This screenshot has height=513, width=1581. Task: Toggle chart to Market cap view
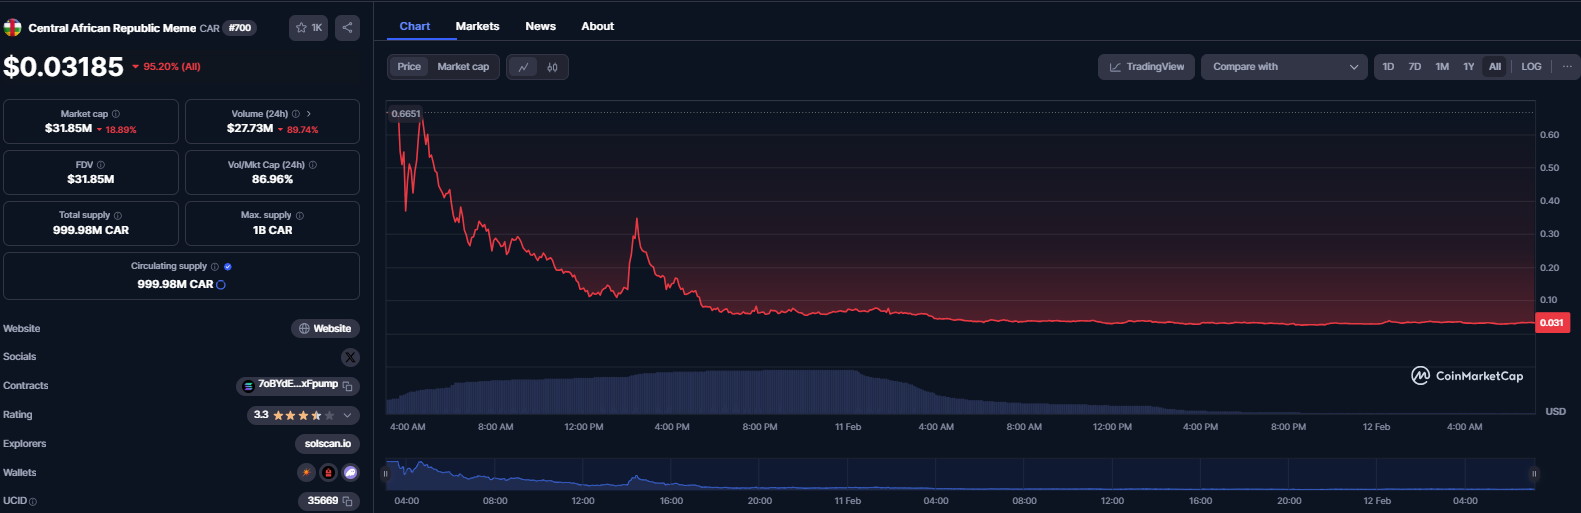[x=463, y=67]
